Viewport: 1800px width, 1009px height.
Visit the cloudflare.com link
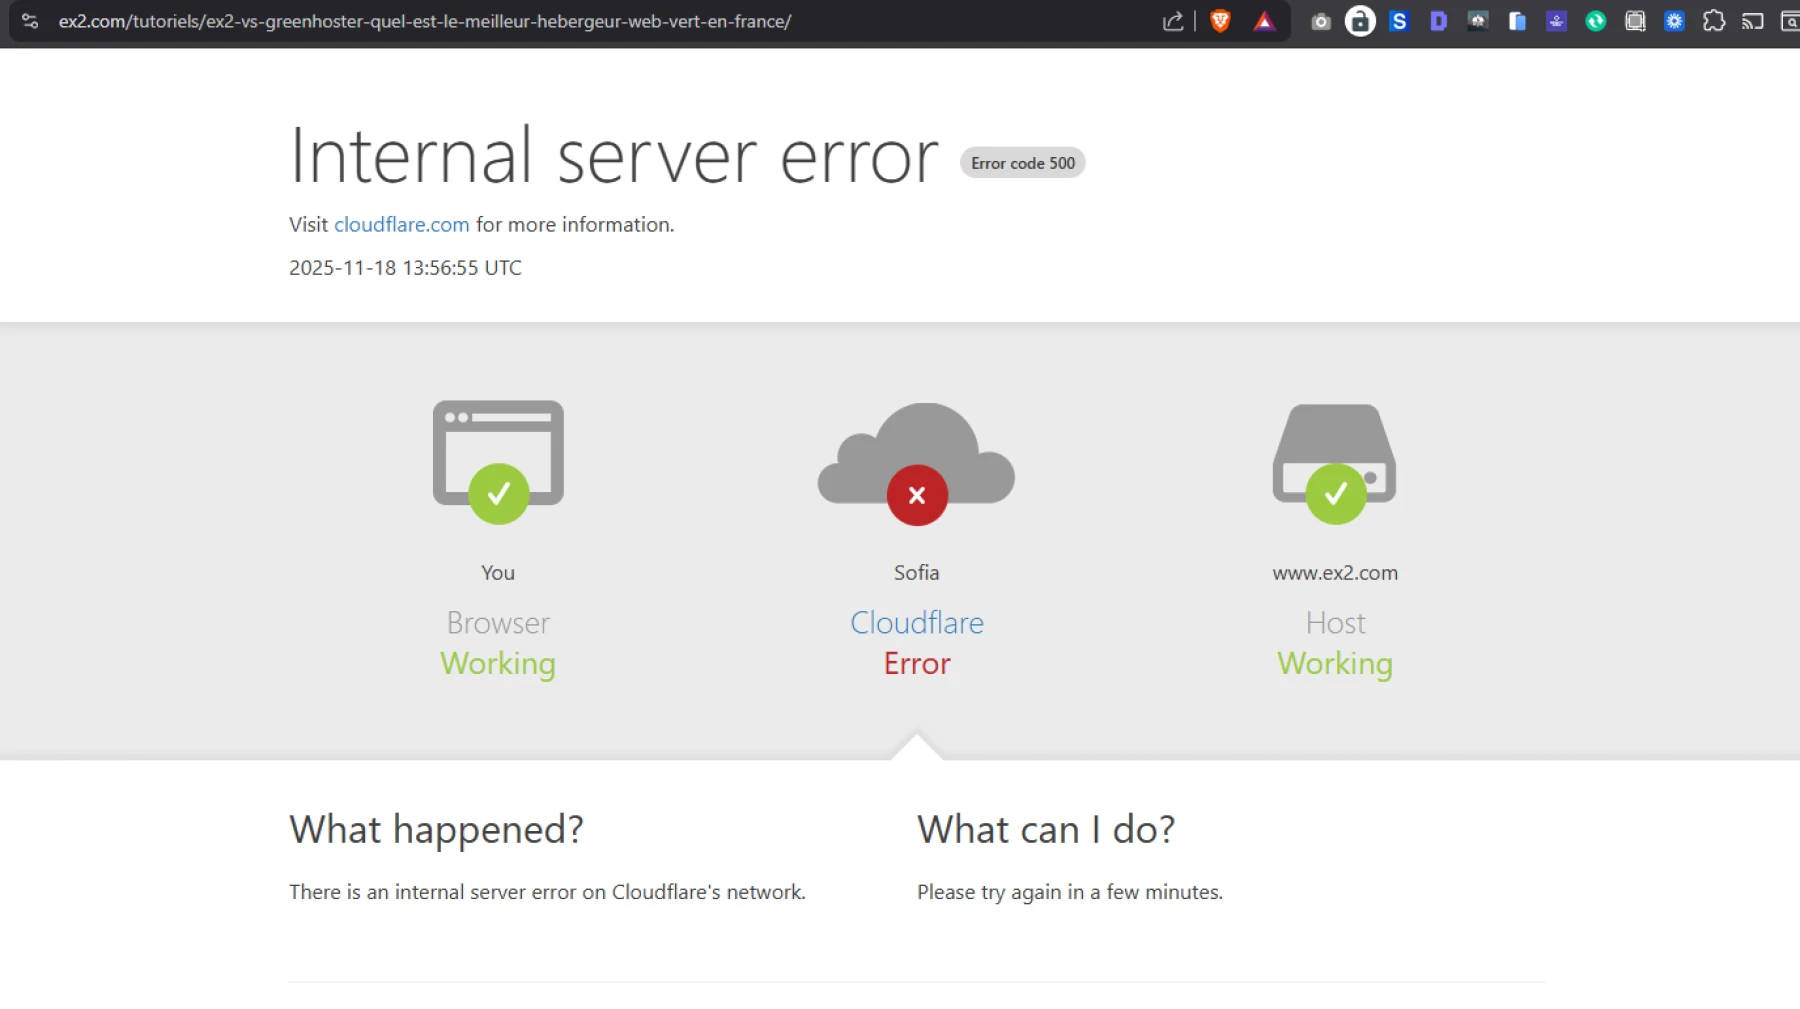(401, 224)
